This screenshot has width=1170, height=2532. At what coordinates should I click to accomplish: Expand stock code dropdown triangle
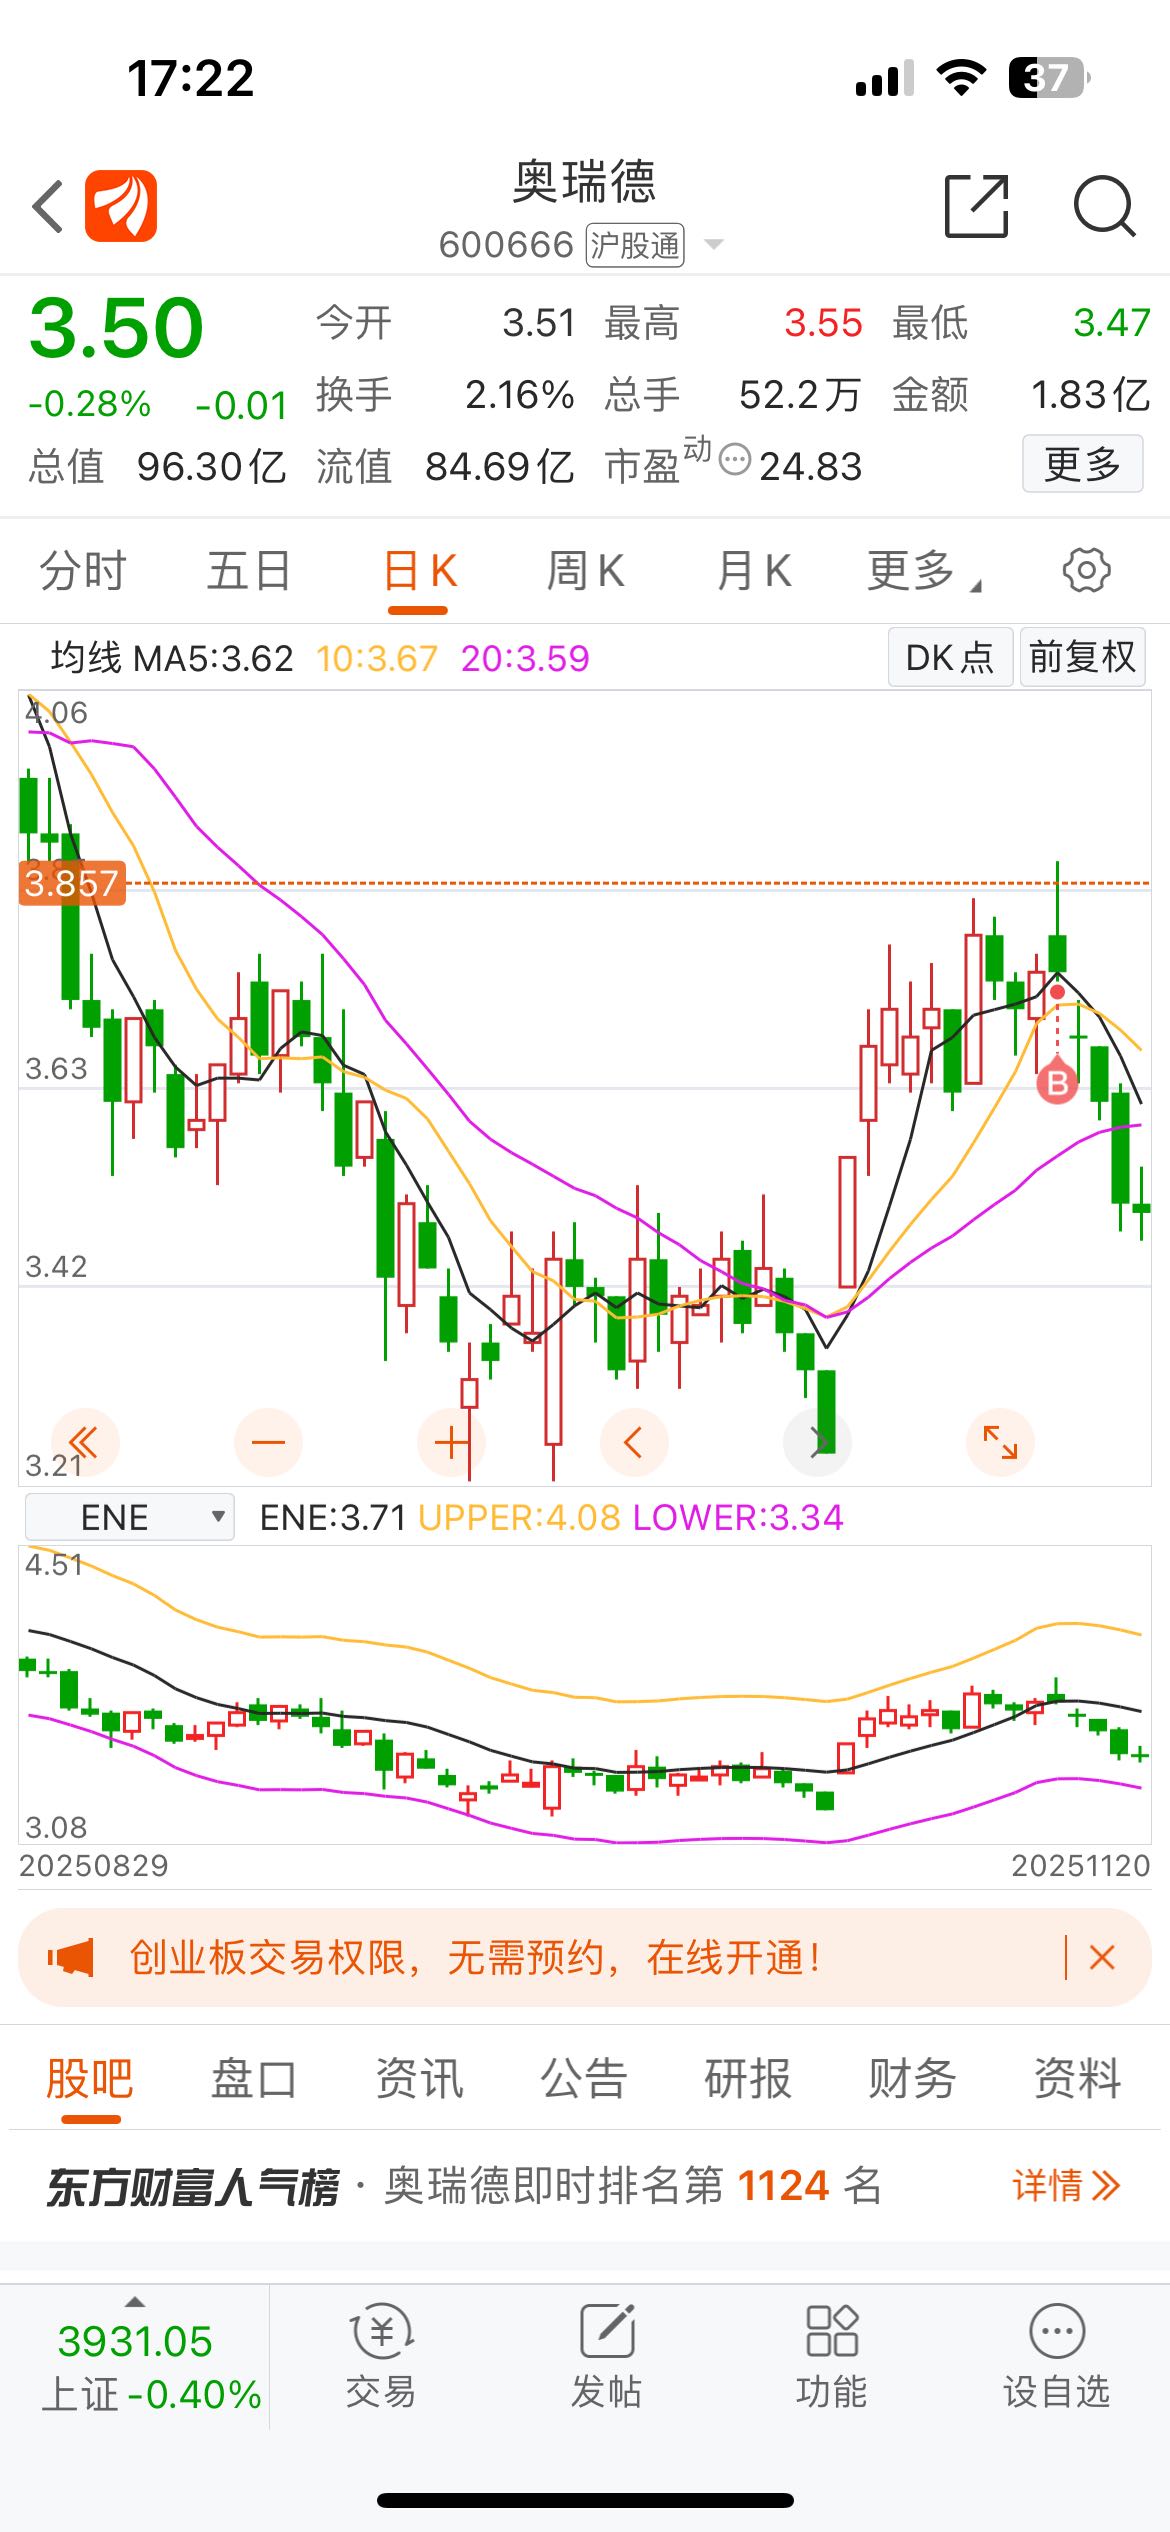714,244
